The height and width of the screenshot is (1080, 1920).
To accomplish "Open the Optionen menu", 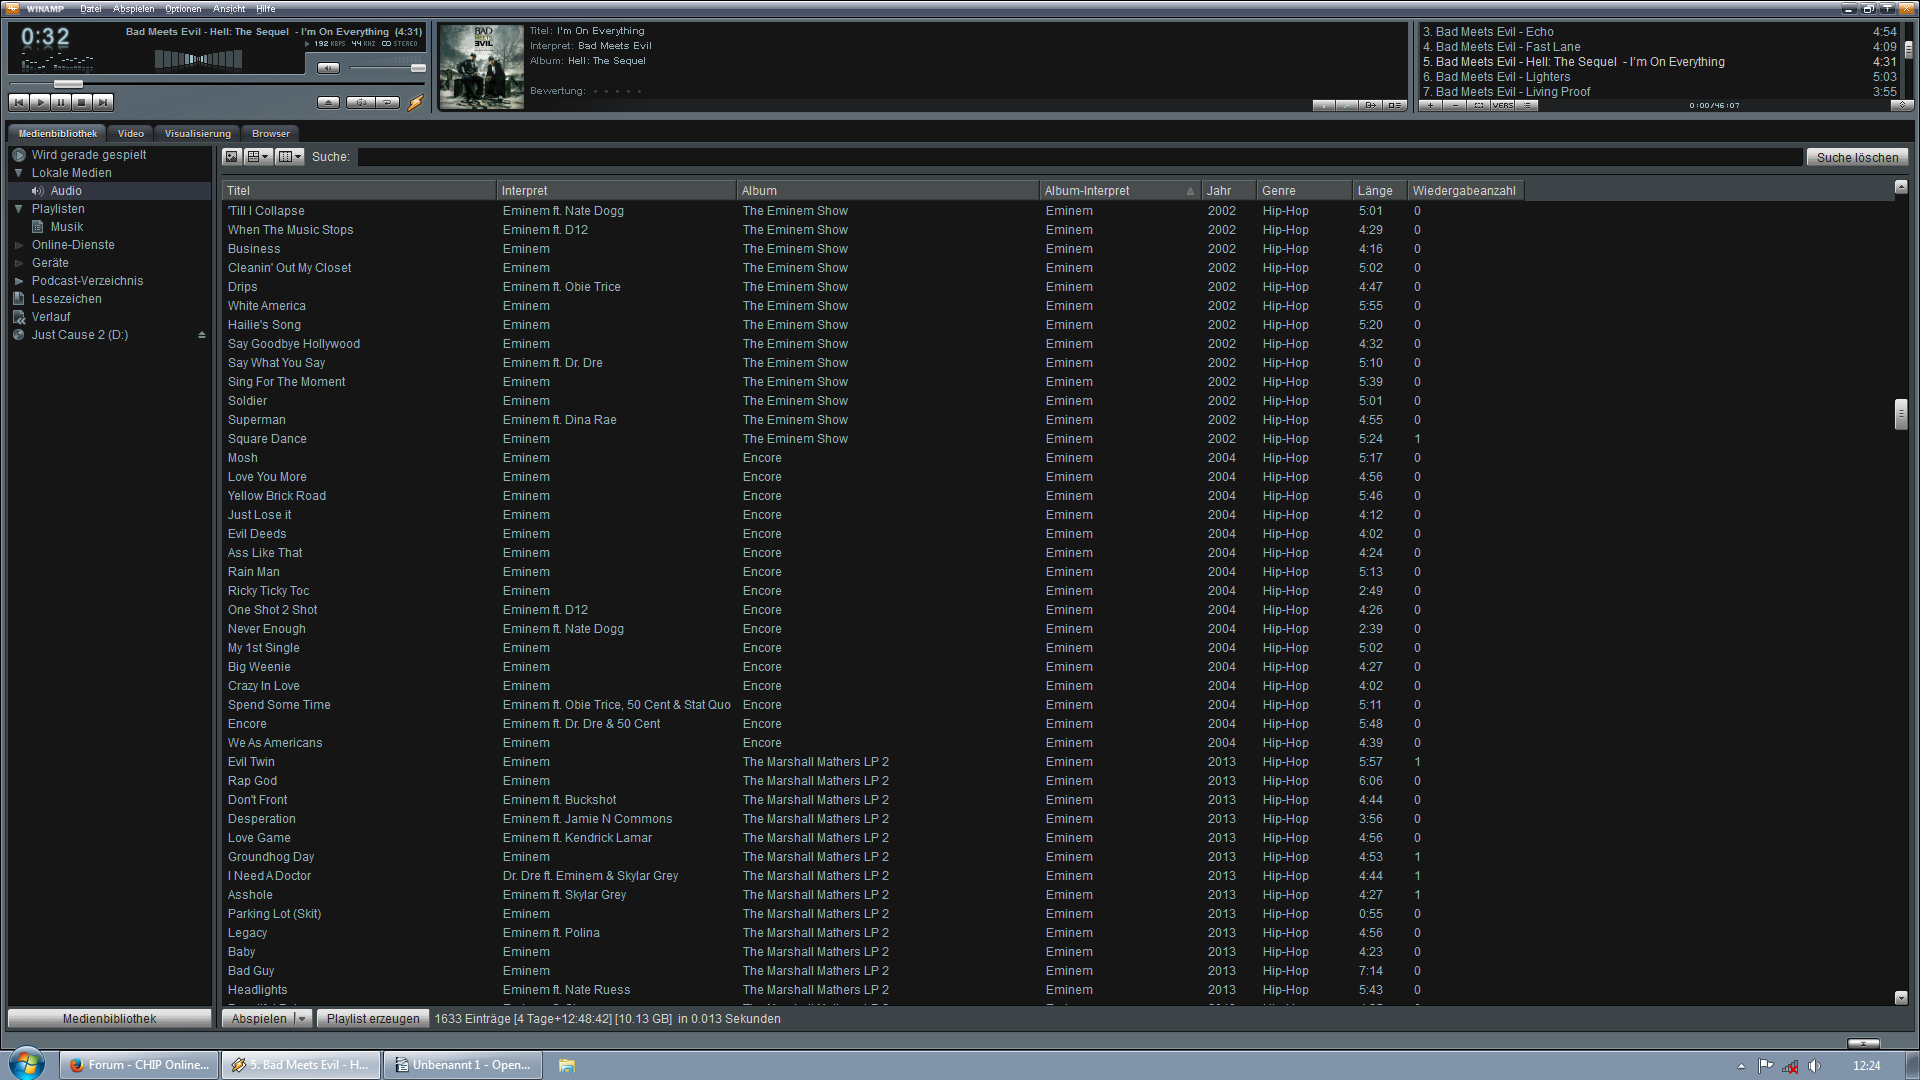I will click(x=183, y=9).
